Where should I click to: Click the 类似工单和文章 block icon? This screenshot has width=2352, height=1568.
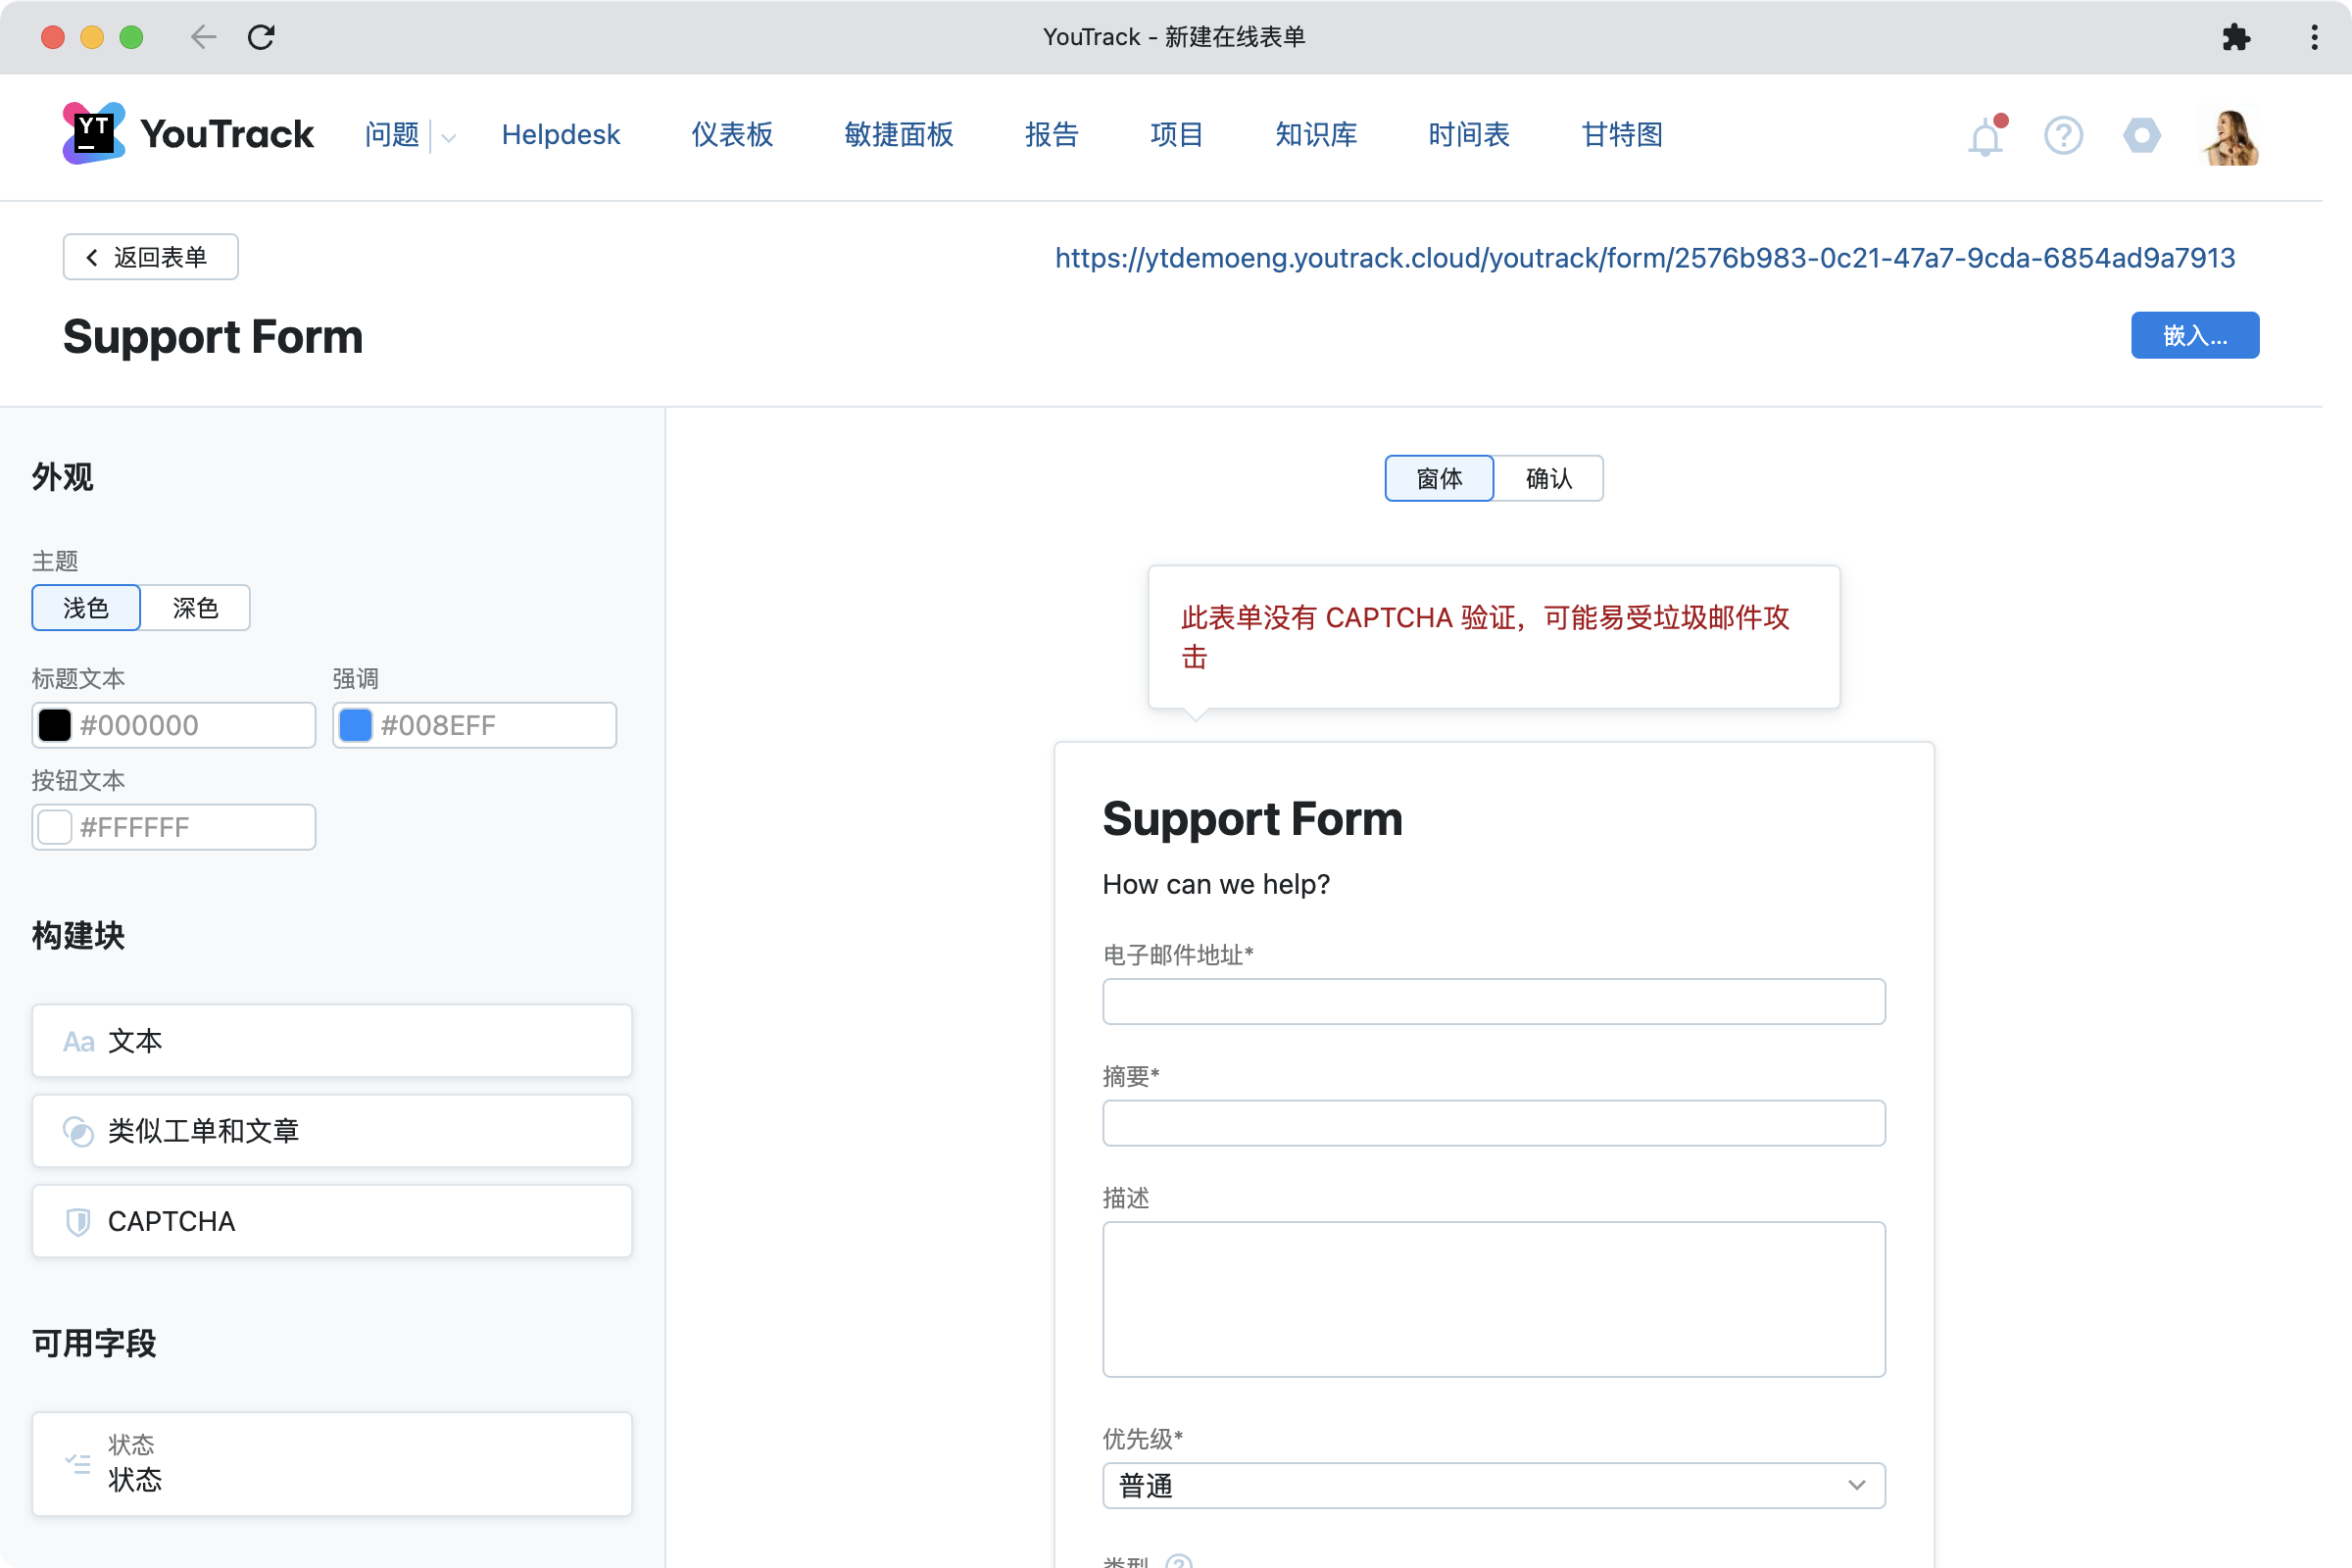(x=78, y=1131)
